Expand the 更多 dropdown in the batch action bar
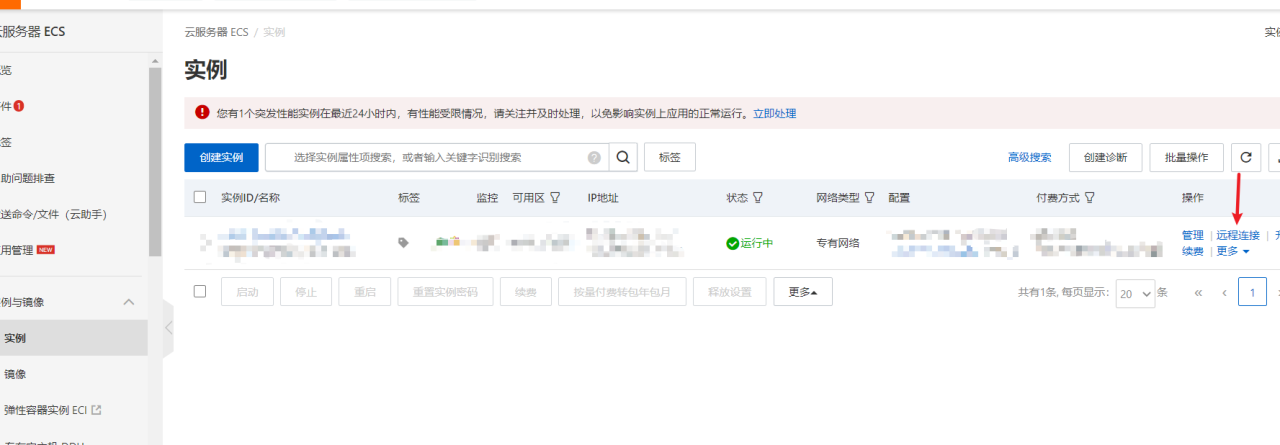 pyautogui.click(x=803, y=292)
